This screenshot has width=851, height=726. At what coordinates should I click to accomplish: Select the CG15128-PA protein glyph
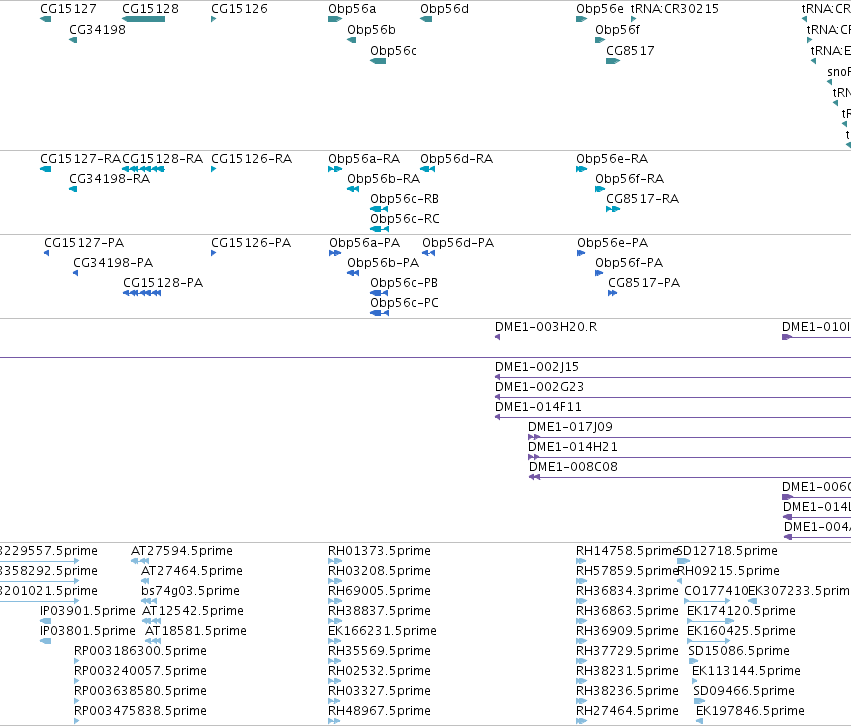point(142,293)
